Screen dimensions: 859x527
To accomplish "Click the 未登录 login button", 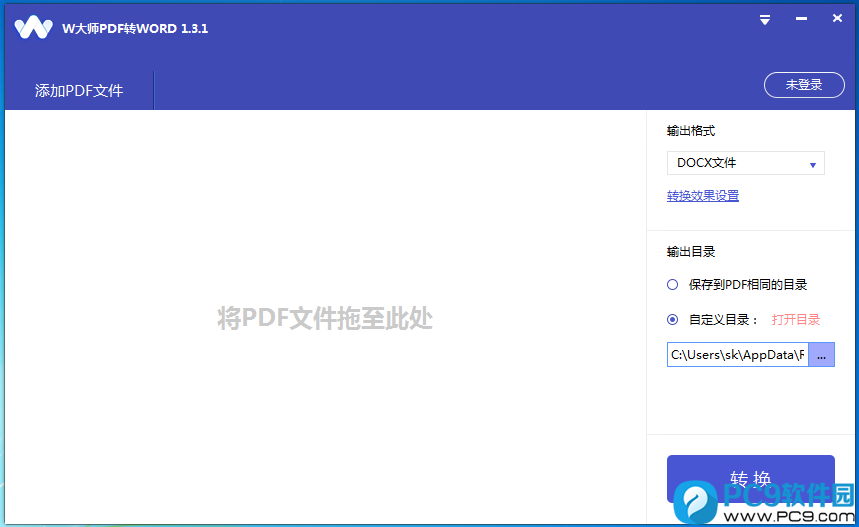I will [804, 85].
